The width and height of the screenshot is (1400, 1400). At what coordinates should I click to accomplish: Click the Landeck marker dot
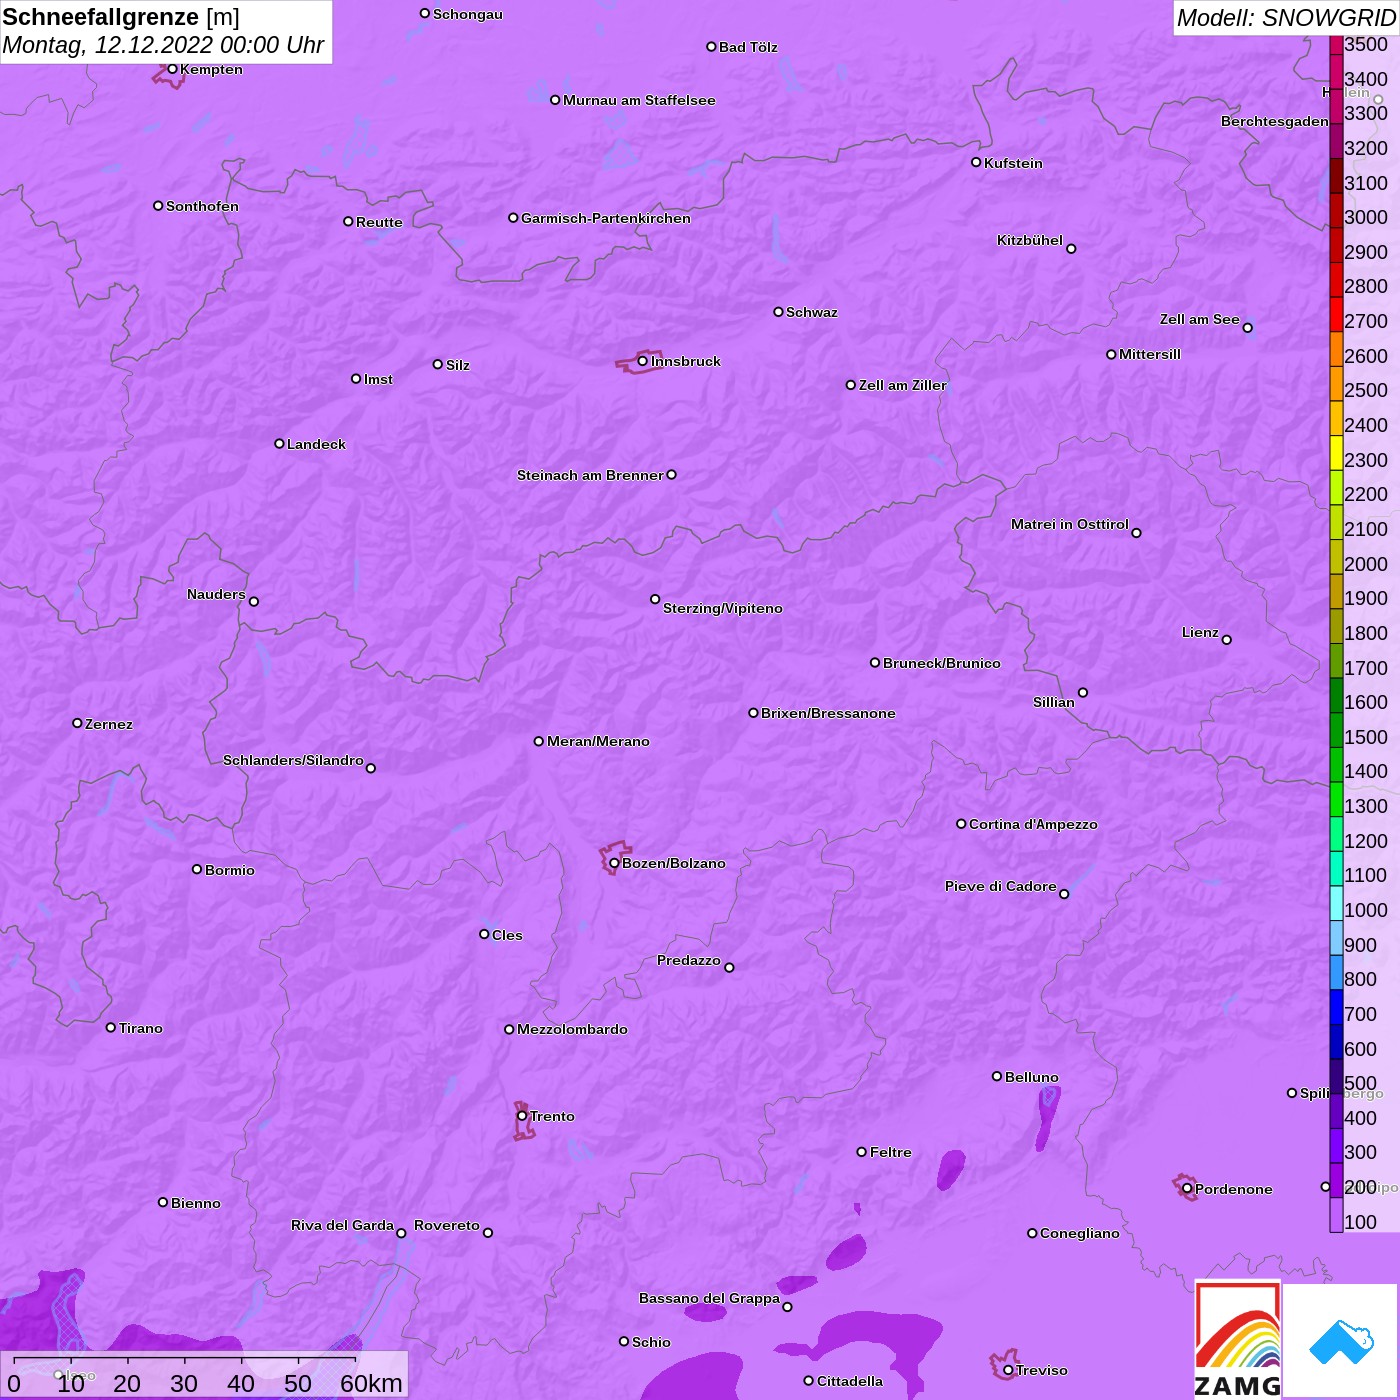(279, 443)
